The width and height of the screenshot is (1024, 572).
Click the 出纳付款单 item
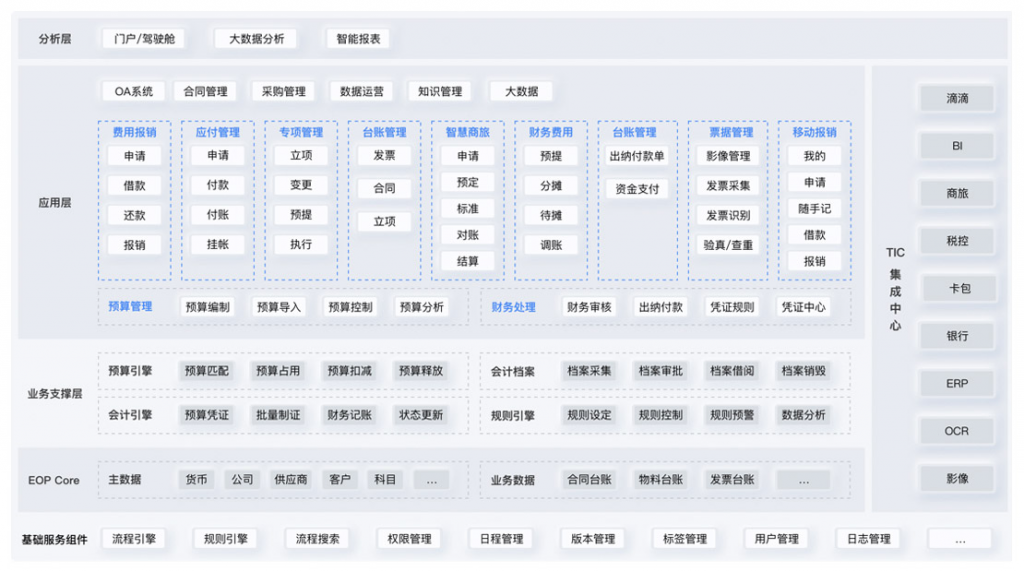(x=637, y=156)
